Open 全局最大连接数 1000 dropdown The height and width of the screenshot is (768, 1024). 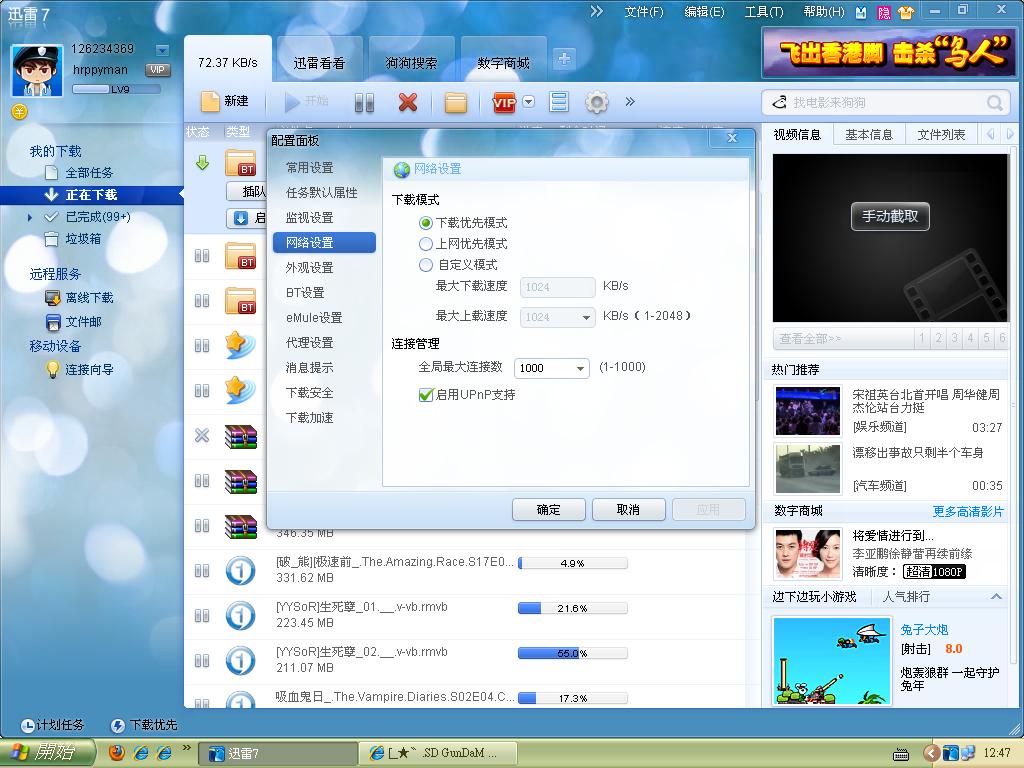point(580,368)
